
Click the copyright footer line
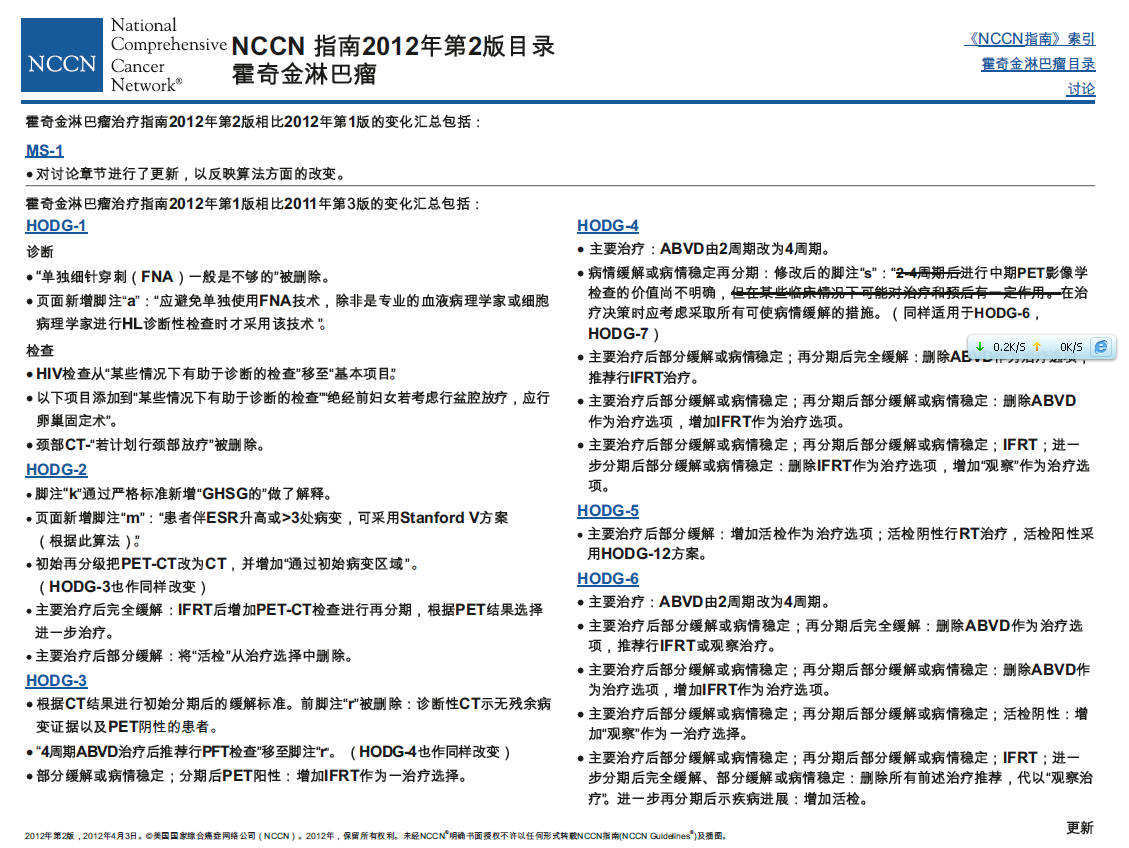[376, 836]
